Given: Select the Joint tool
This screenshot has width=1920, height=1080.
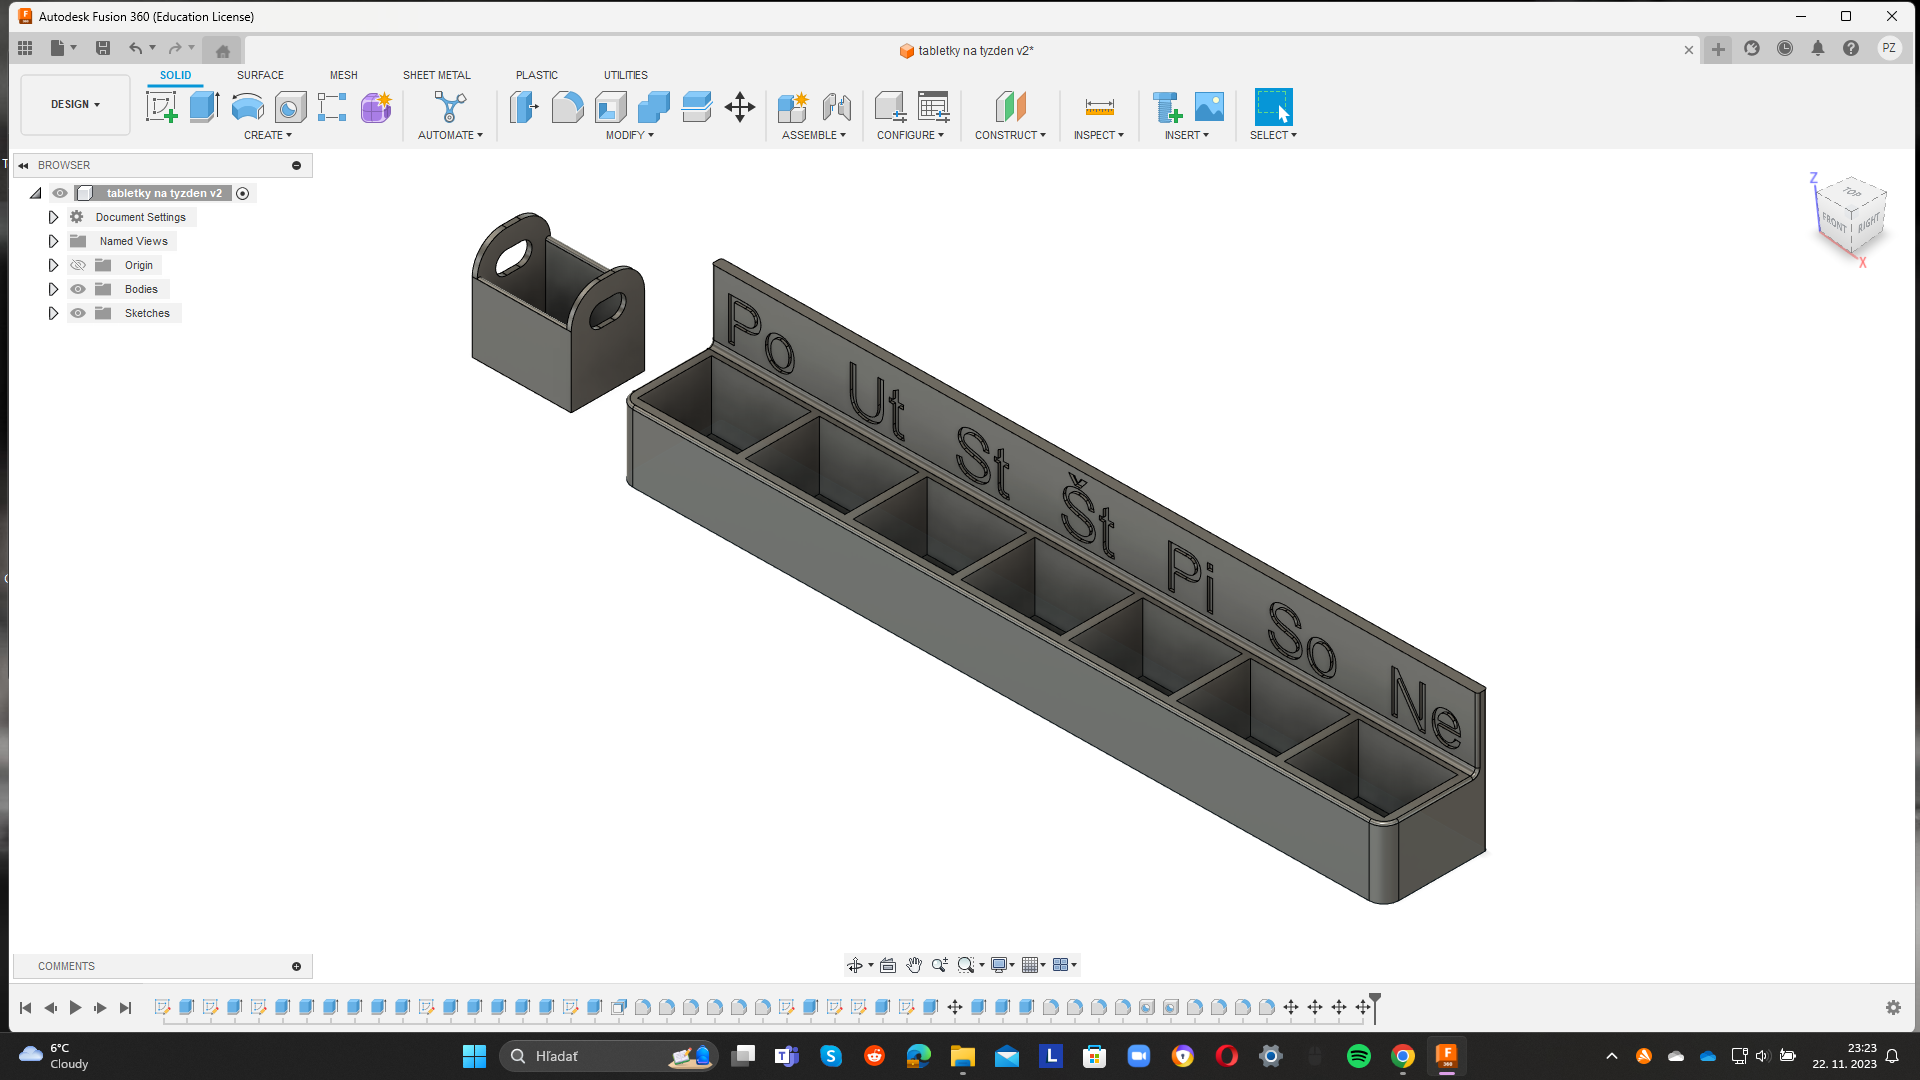Looking at the screenshot, I should point(836,107).
